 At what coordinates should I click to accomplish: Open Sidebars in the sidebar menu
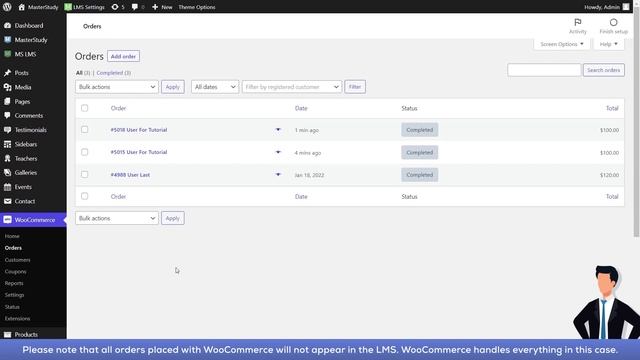(x=26, y=144)
